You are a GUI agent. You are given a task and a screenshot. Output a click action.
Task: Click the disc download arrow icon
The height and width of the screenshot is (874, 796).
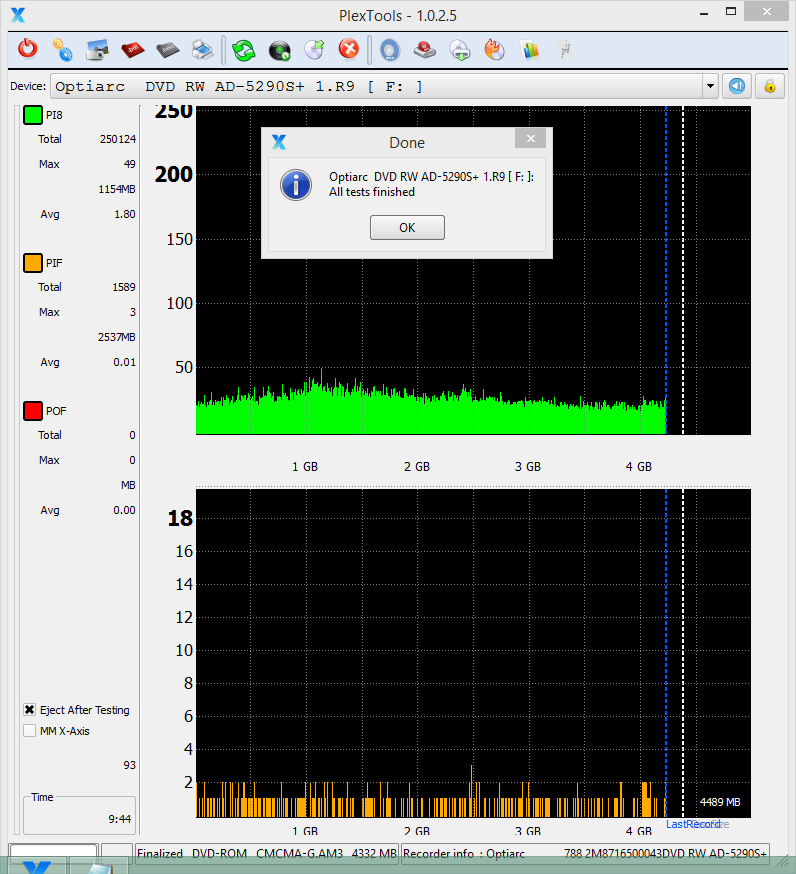pyautogui.click(x=460, y=50)
